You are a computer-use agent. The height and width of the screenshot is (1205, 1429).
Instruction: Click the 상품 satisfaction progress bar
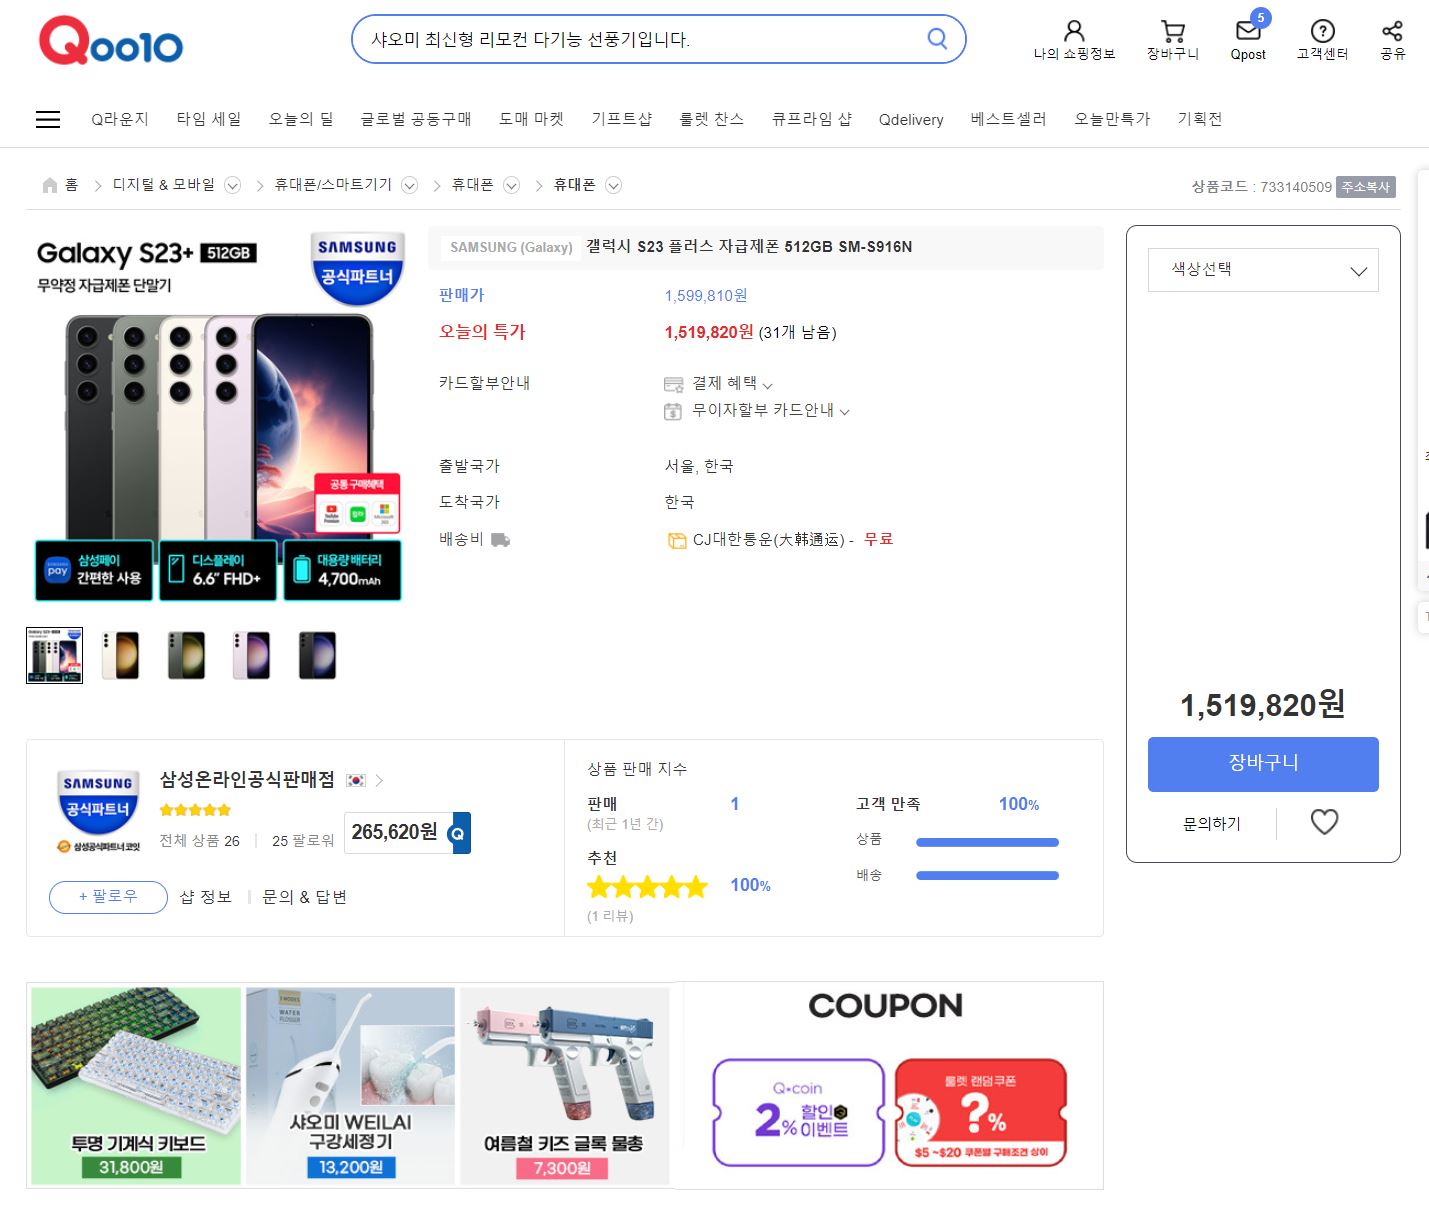(x=987, y=843)
